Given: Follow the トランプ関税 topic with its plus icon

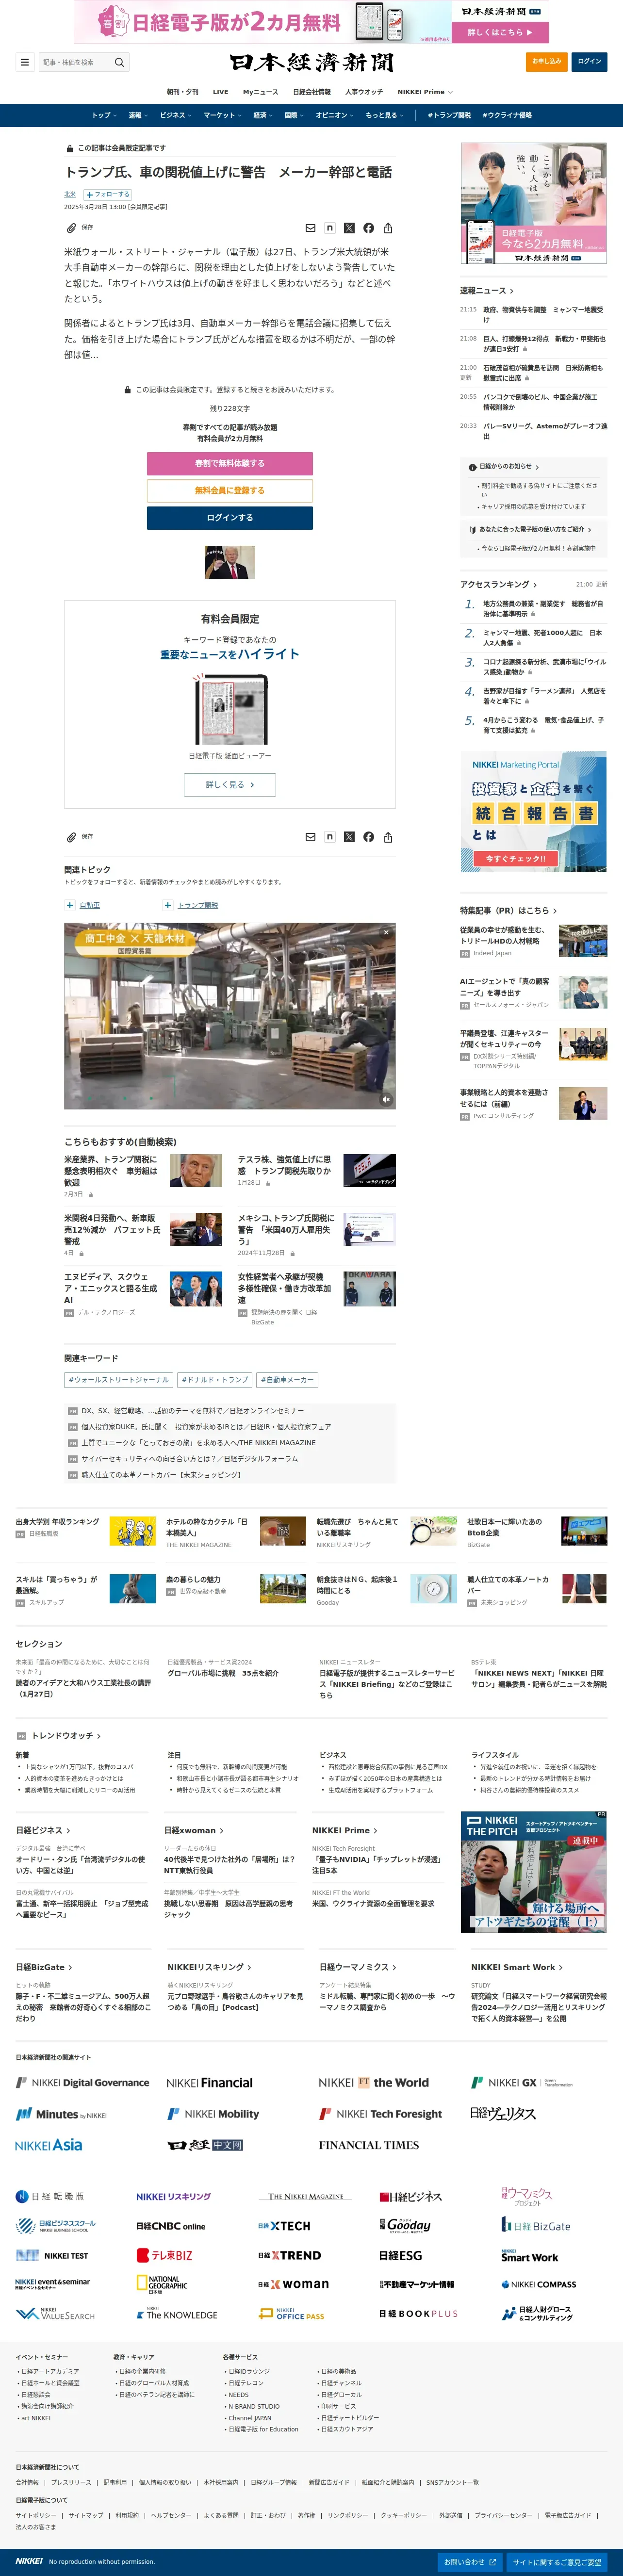Looking at the screenshot, I should (168, 905).
